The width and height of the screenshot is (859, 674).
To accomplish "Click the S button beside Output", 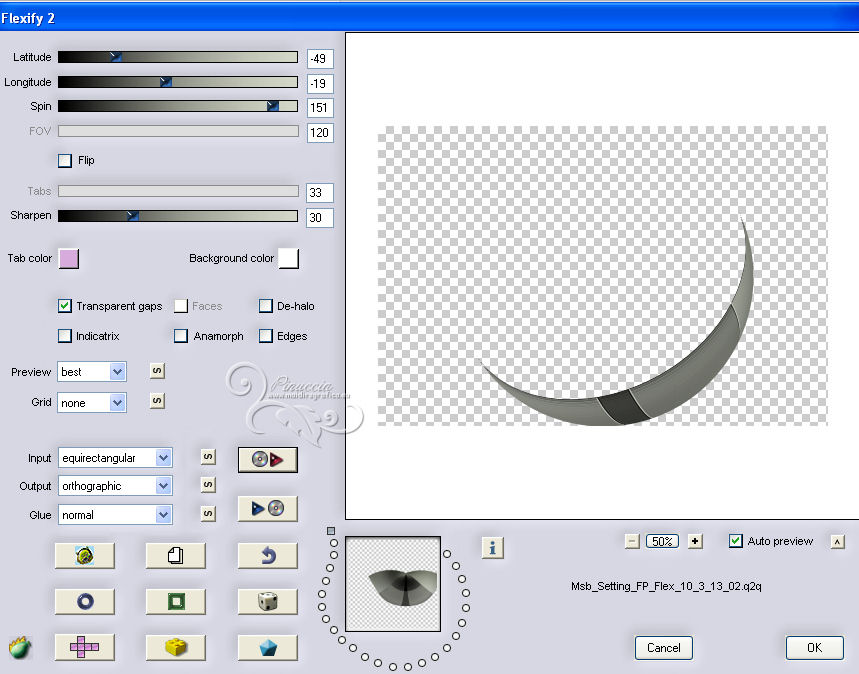I will 208,485.
